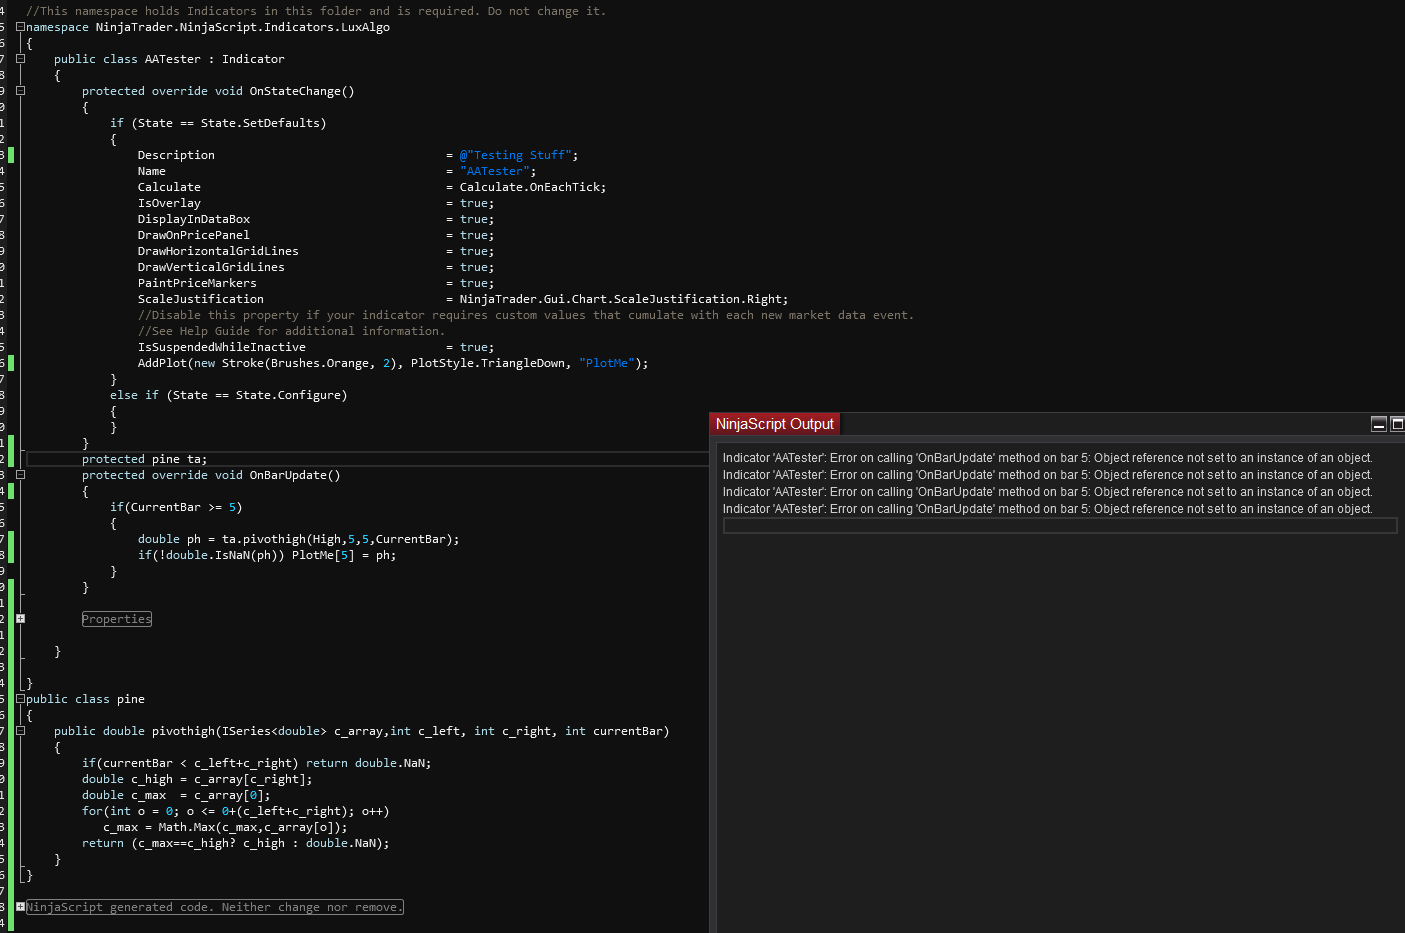1405x933 pixels.
Task: Expand the collapsed Properties region plus icon
Action: [x=20, y=619]
